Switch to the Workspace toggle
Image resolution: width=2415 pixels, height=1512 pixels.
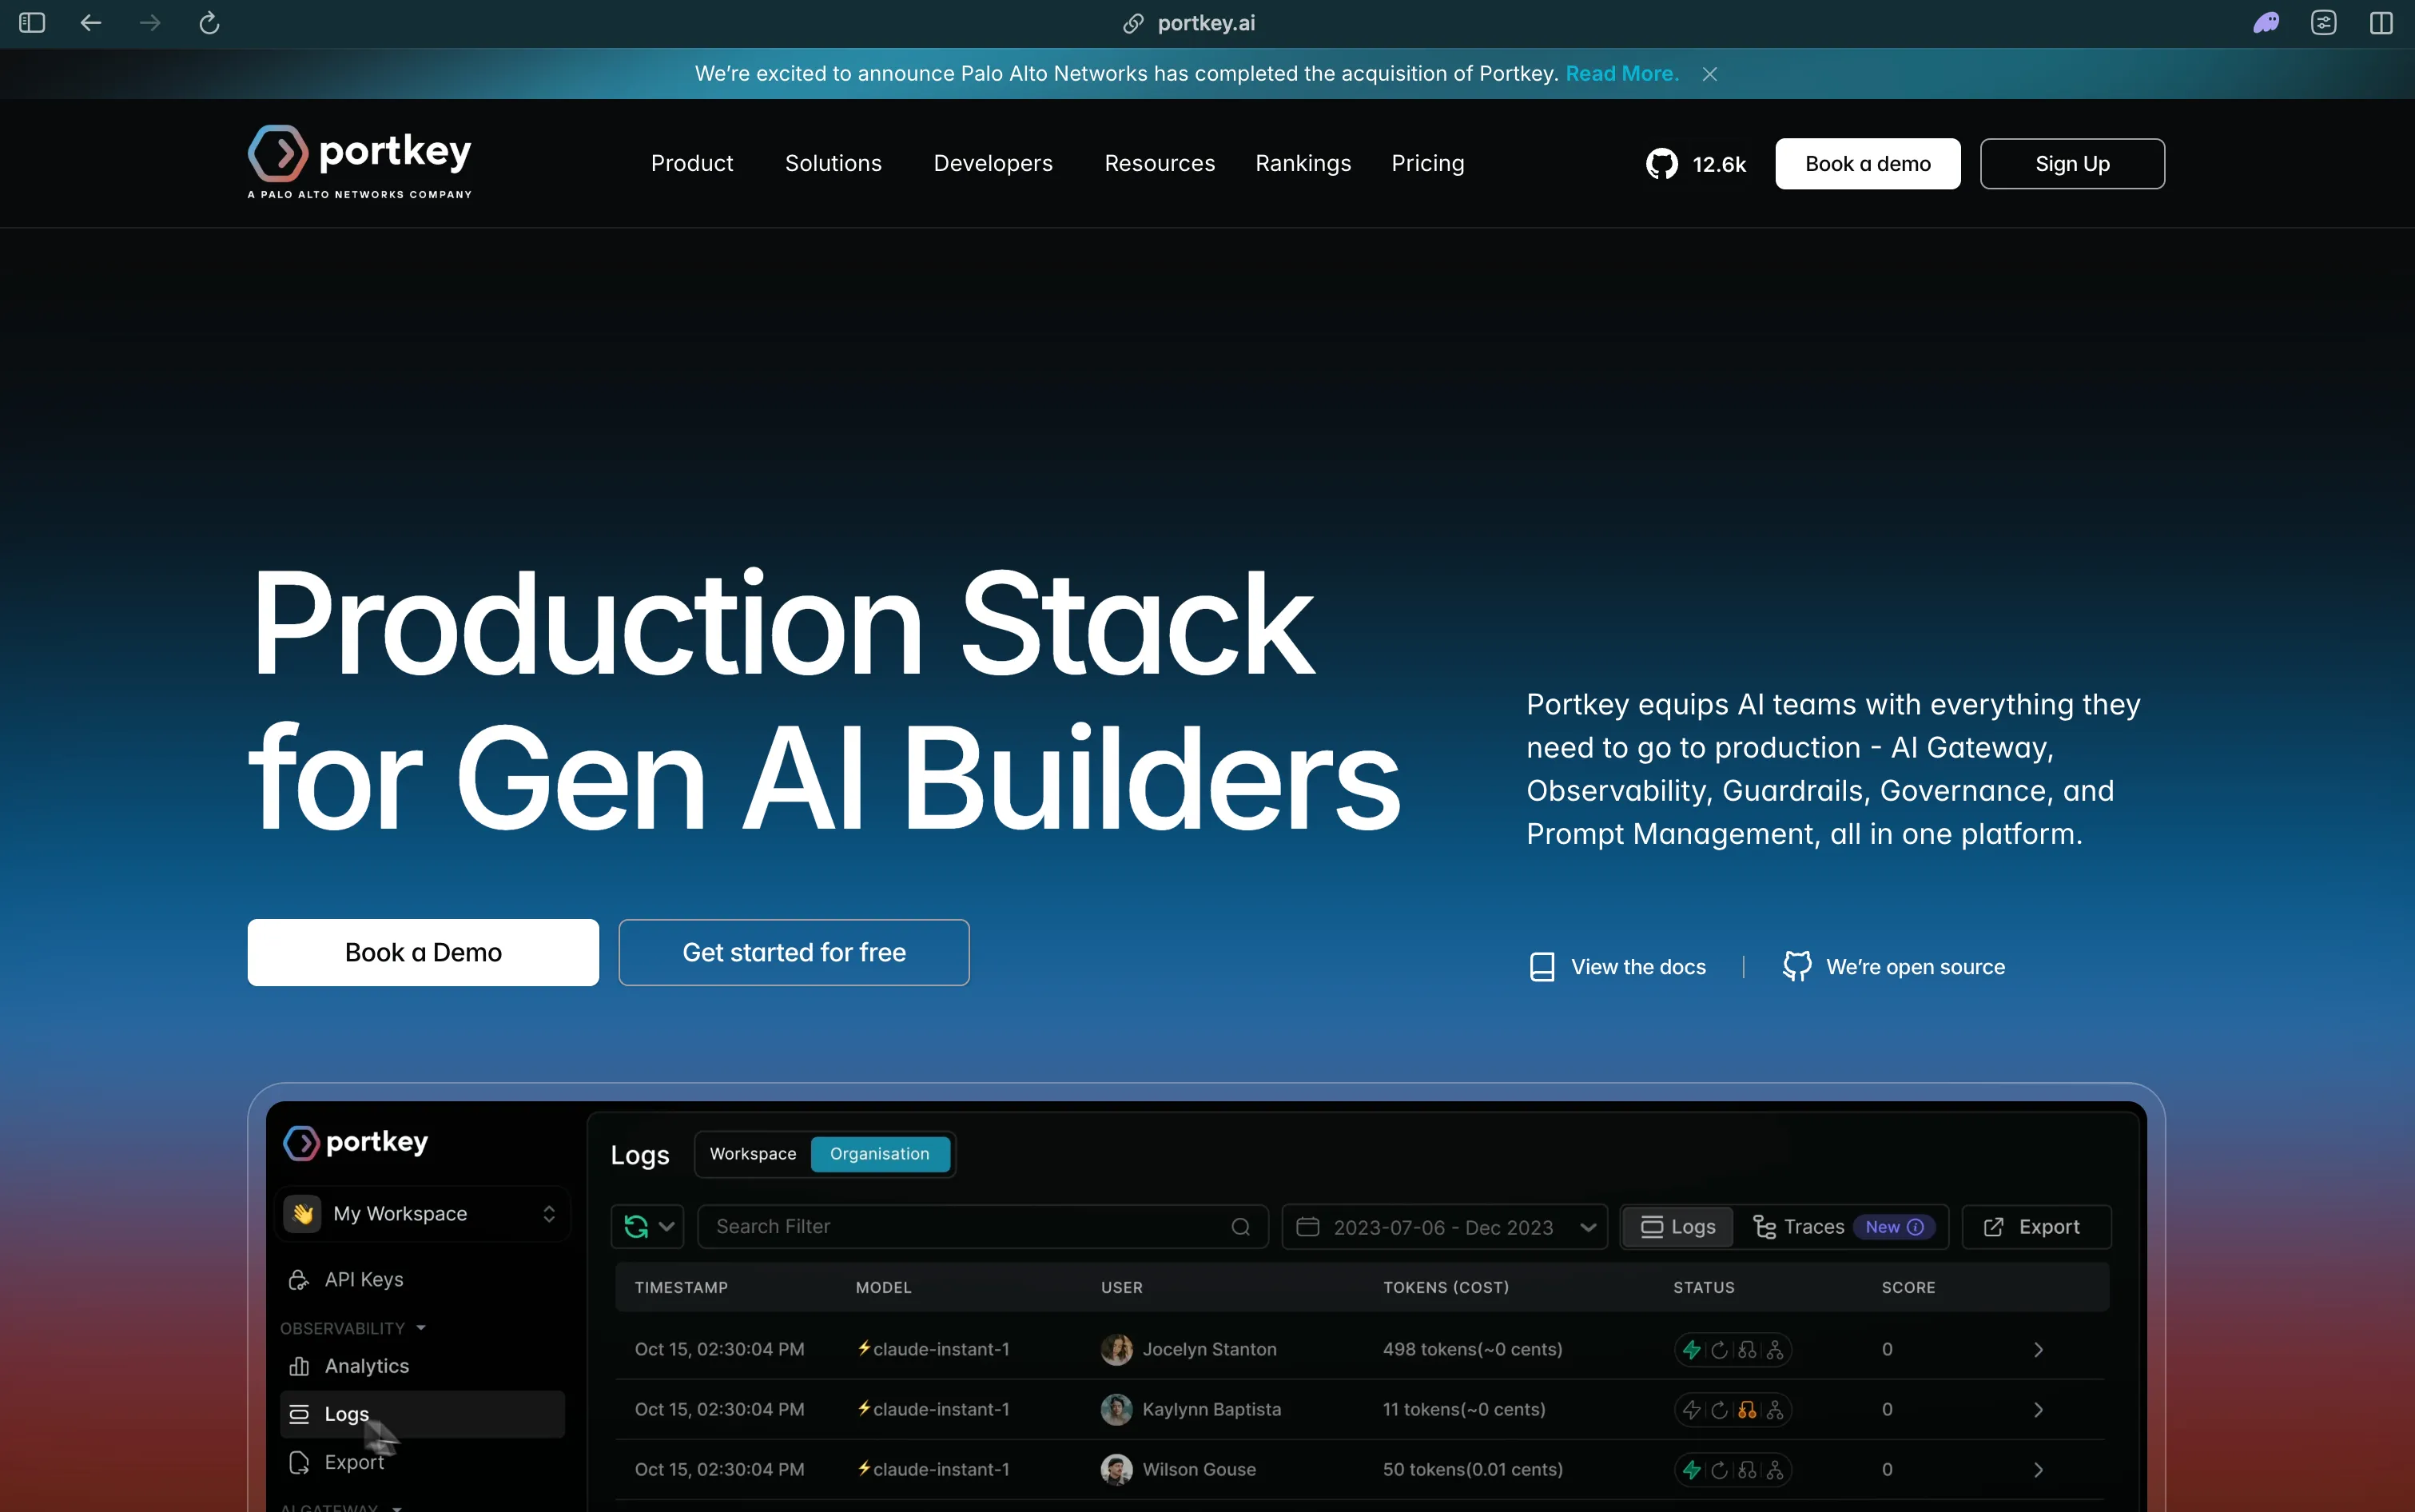(753, 1154)
